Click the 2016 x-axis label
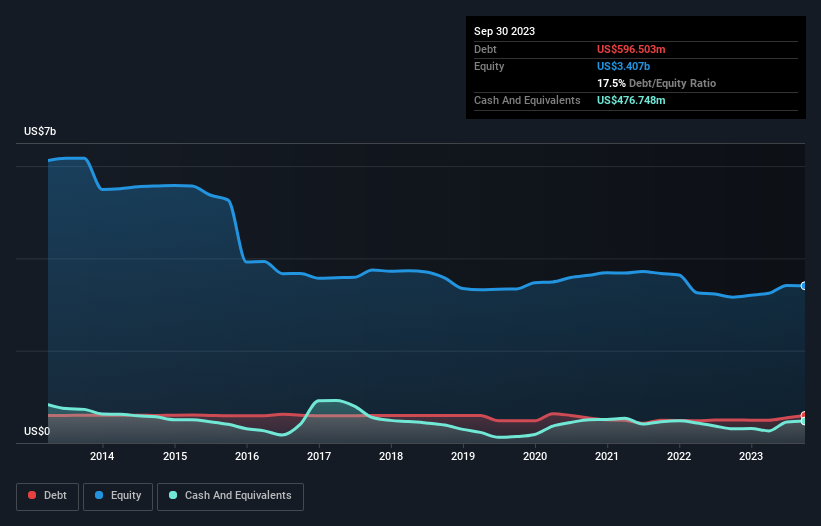This screenshot has height=526, width=821. [247, 456]
